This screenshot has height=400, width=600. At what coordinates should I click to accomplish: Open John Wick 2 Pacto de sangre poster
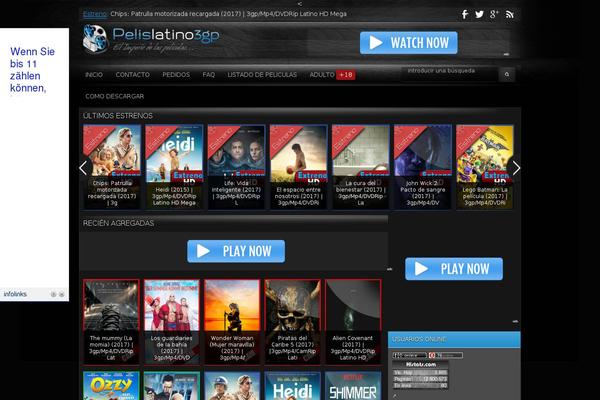click(x=423, y=167)
